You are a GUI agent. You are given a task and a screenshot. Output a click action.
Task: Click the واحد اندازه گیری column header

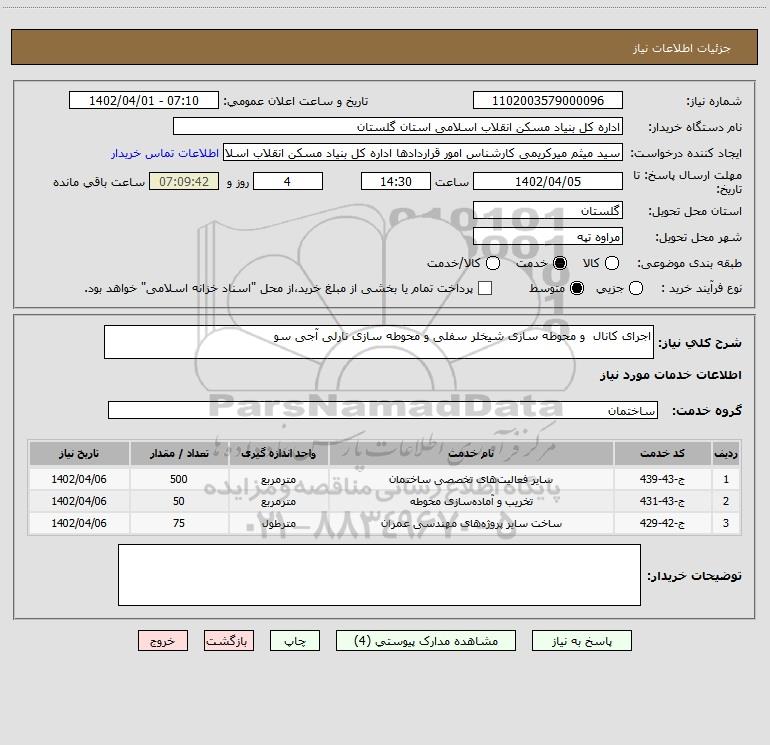pyautogui.click(x=278, y=453)
